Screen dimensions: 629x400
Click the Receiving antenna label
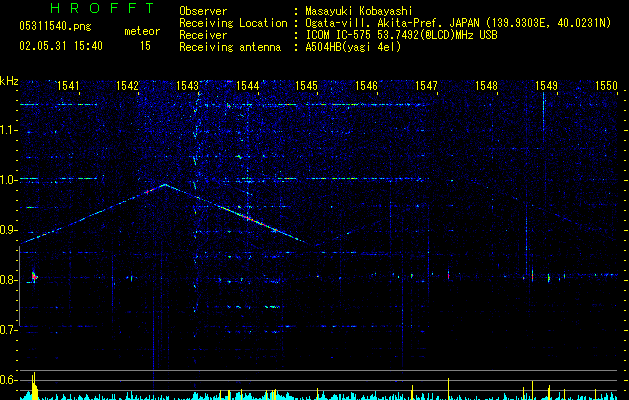tap(230, 47)
